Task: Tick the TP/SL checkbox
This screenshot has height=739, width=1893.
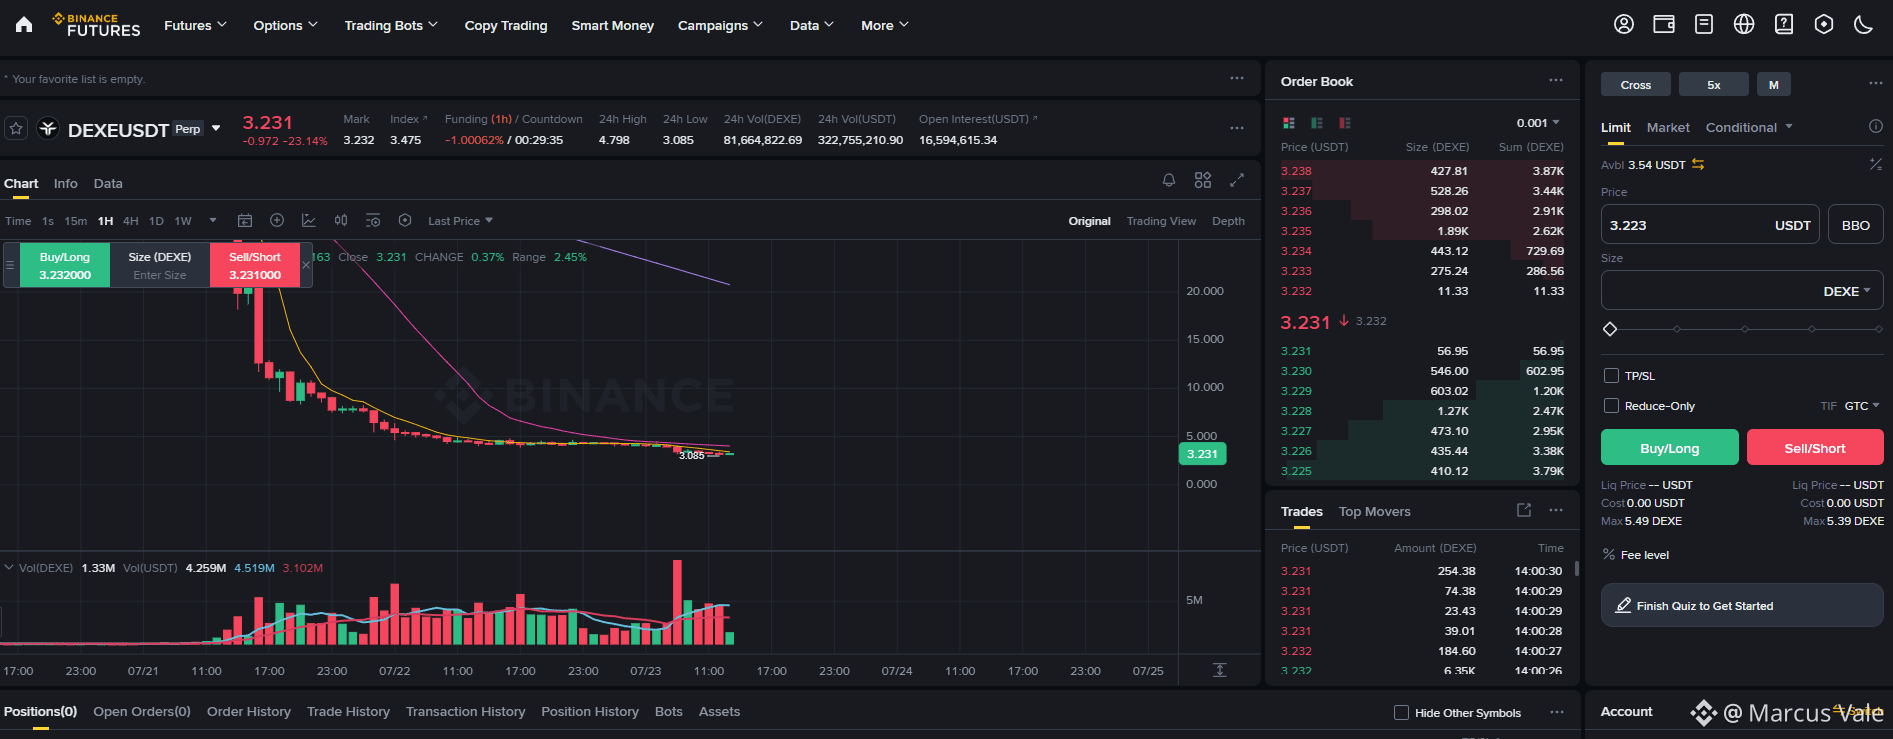Action: [1611, 376]
